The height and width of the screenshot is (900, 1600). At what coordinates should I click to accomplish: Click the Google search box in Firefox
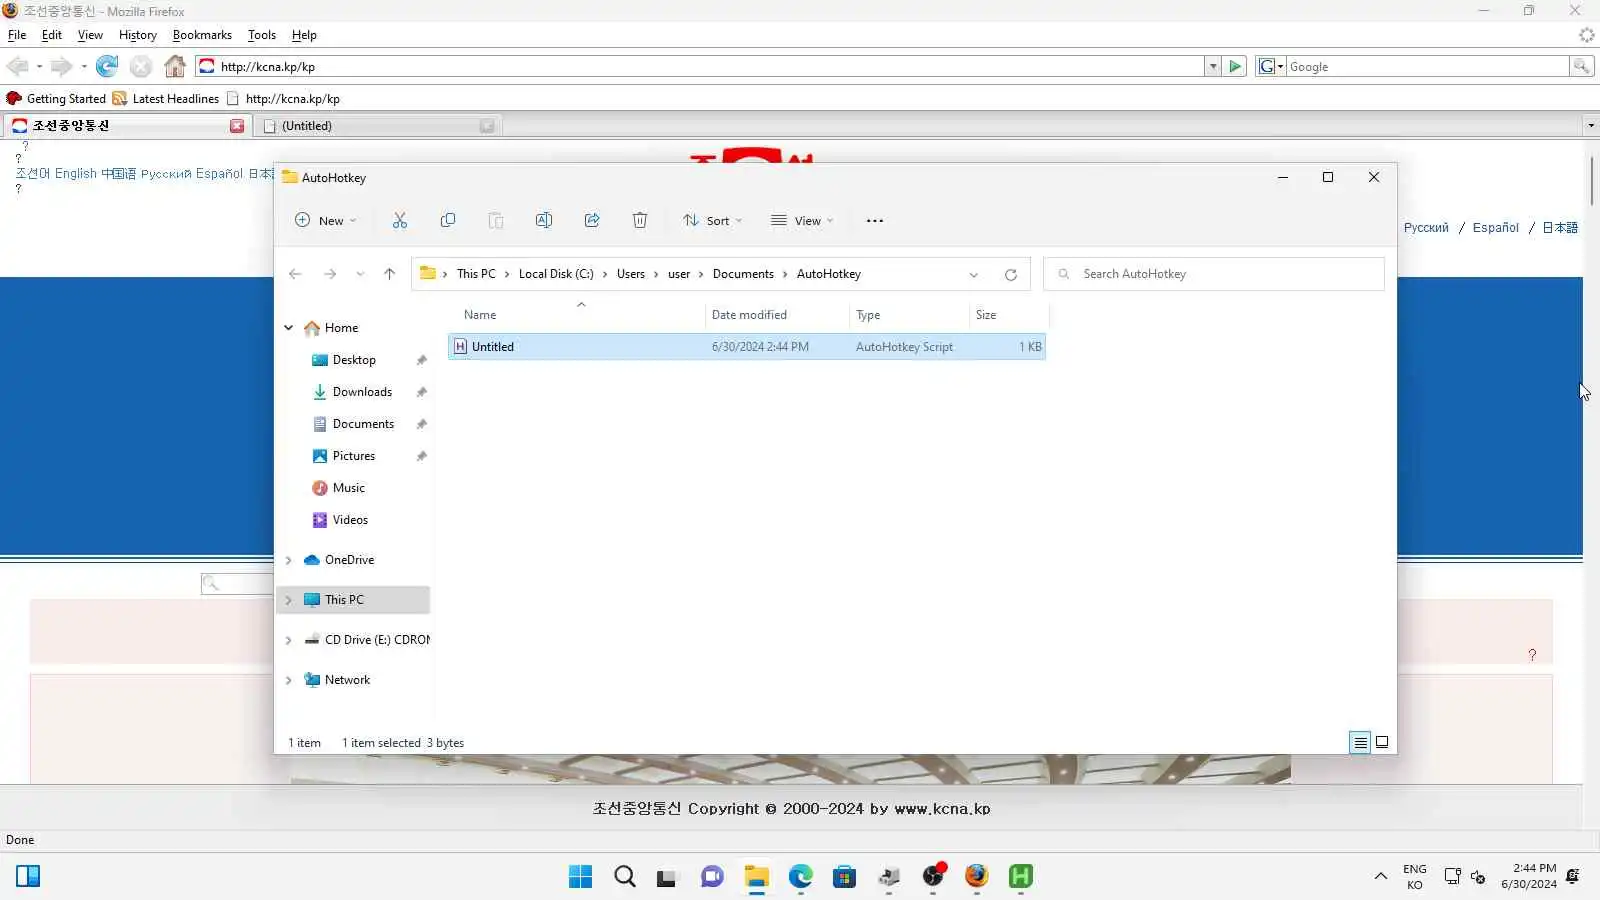point(1427,67)
